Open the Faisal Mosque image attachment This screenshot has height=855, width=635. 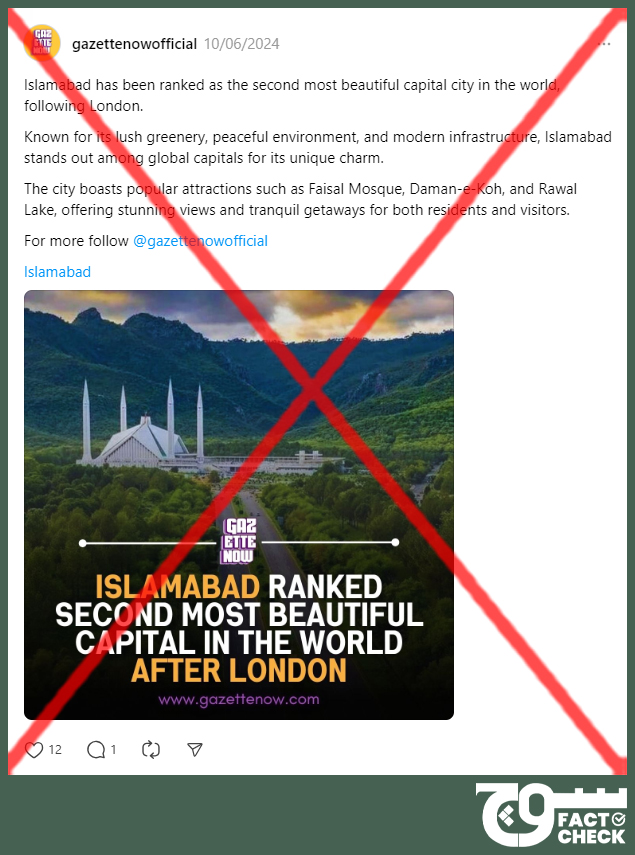click(x=239, y=505)
